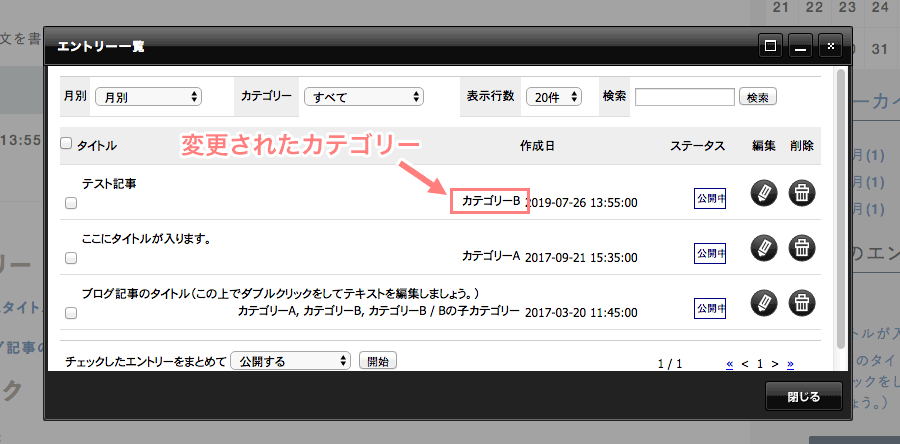900x444 pixels.
Task: Click the テスト記事 title text
Action: (x=109, y=184)
